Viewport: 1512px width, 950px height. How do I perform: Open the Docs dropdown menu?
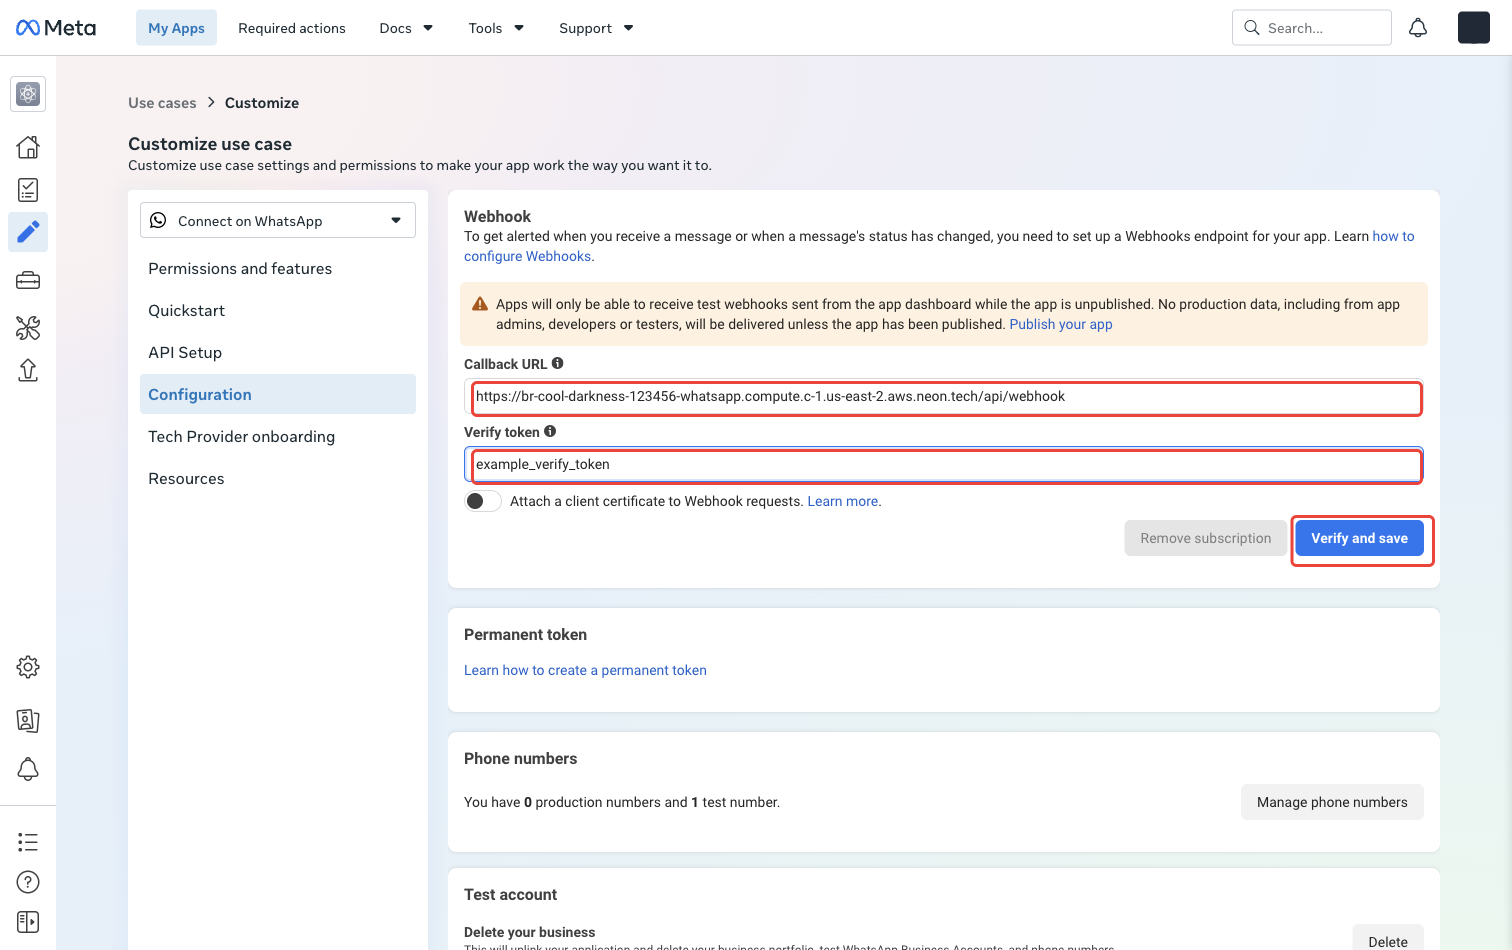click(406, 28)
